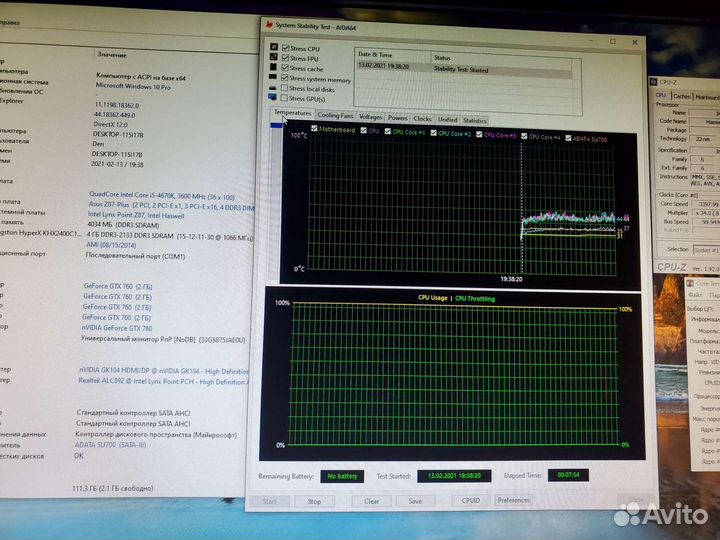This screenshot has height=540, width=720.
Task: Open Preferences in stability test
Action: (x=513, y=500)
